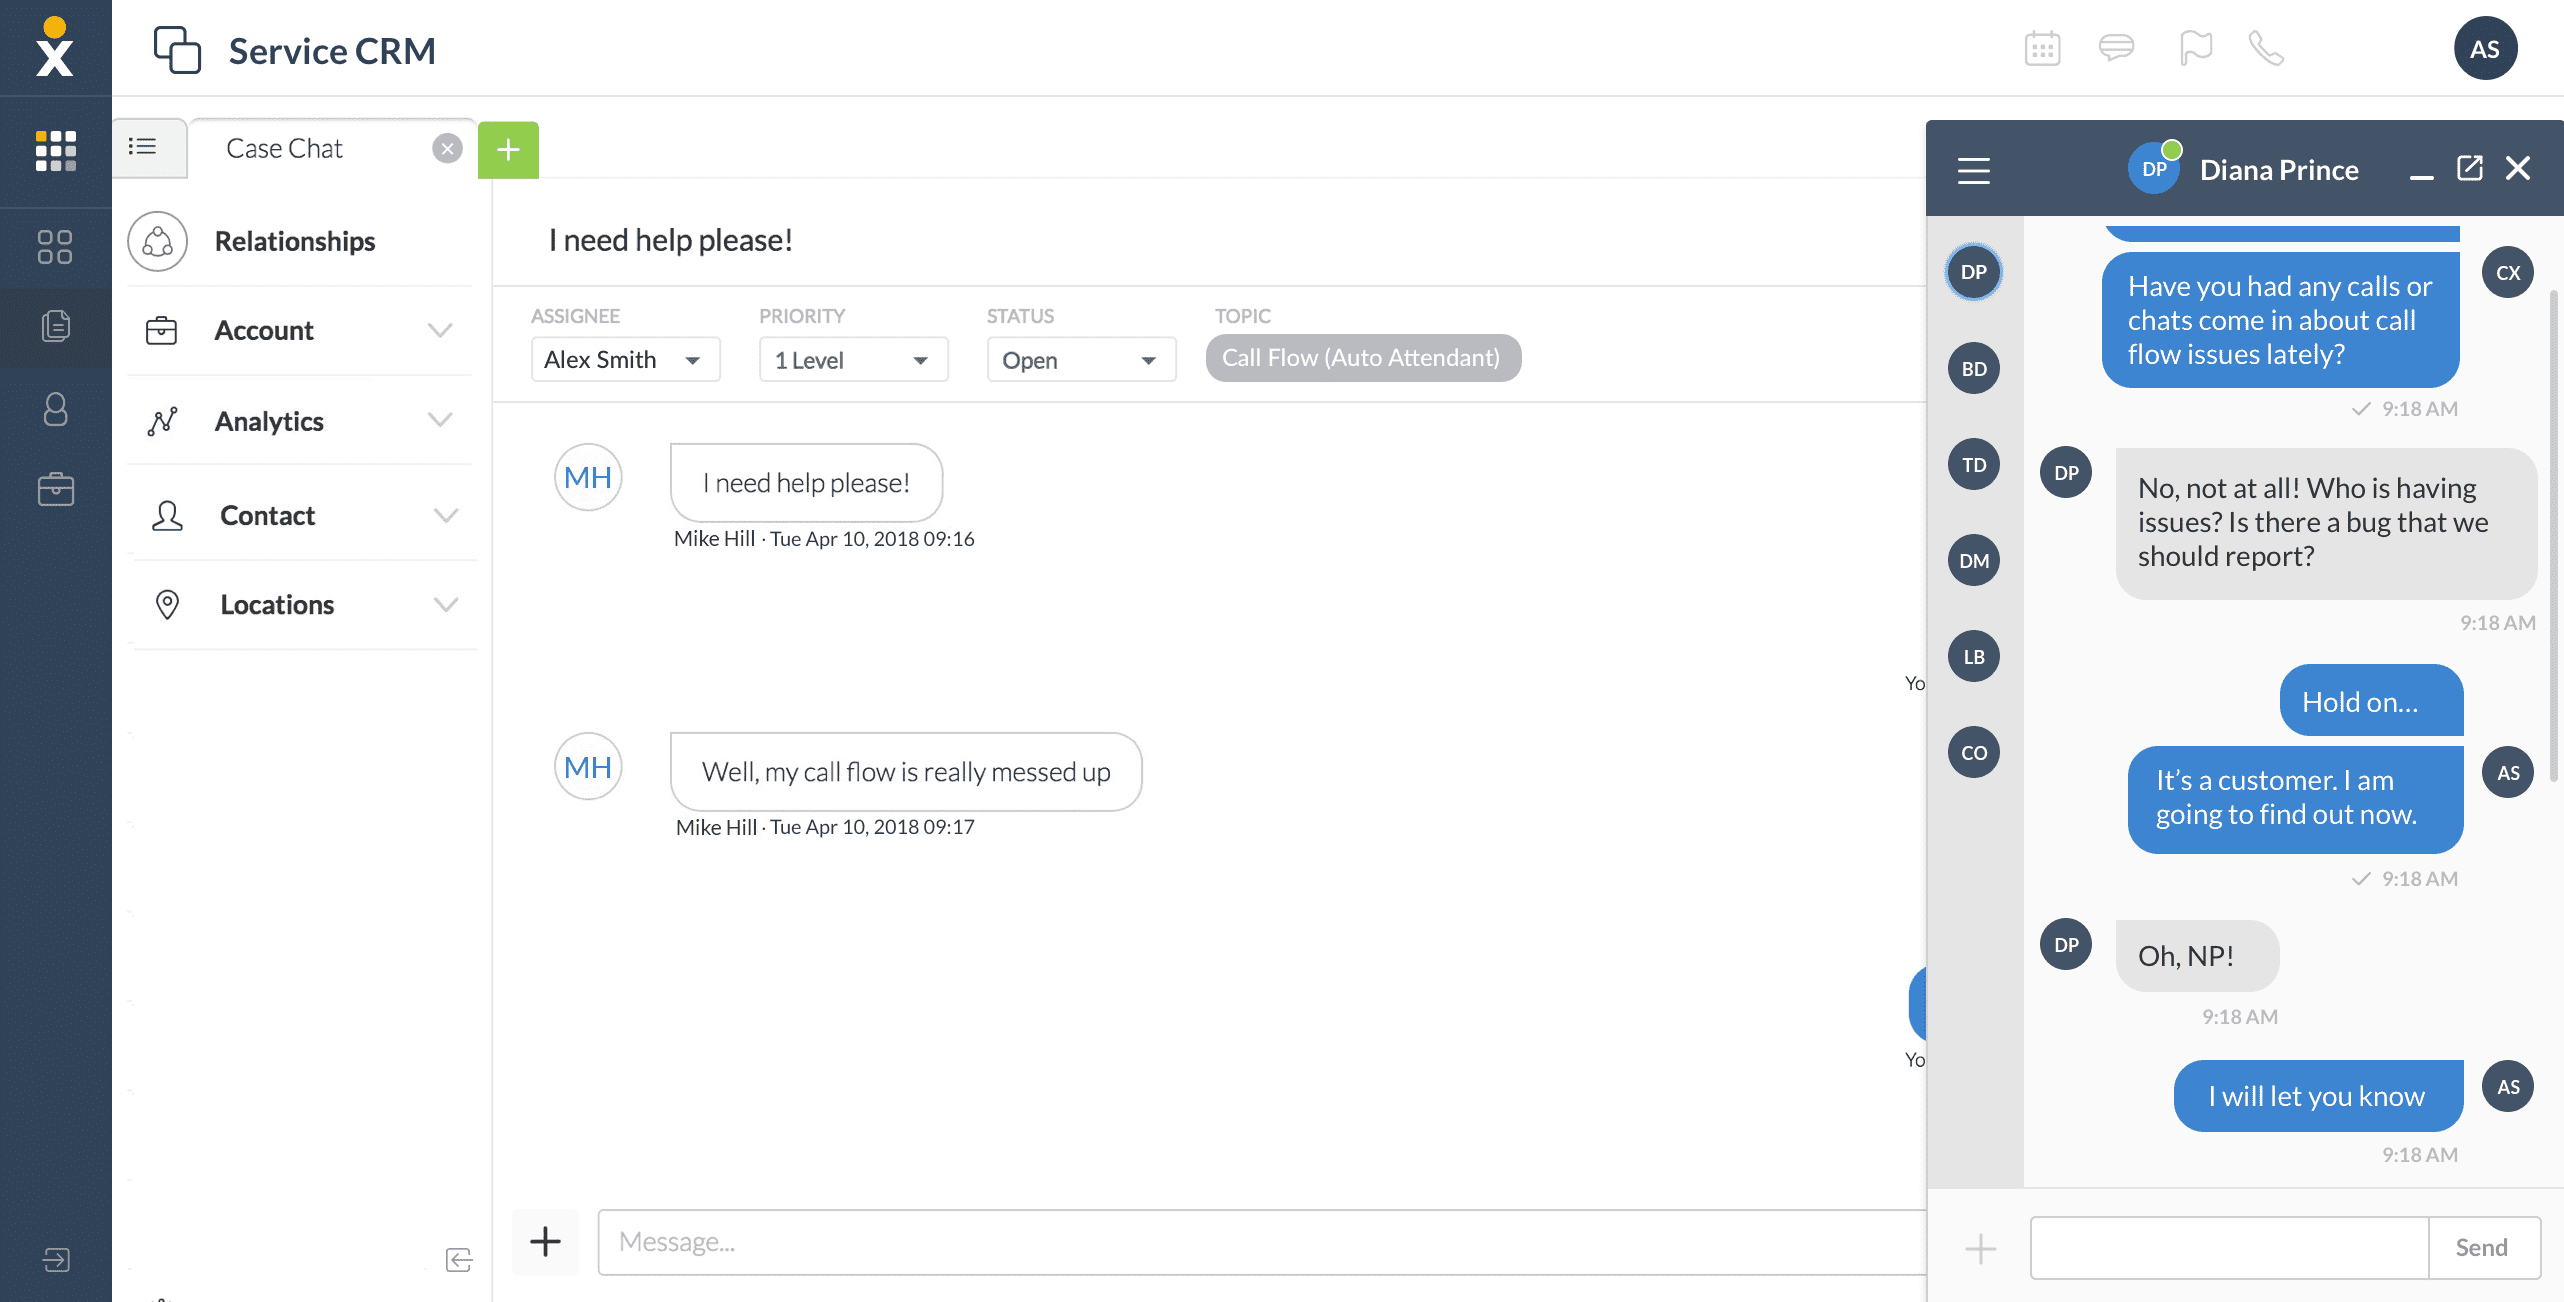Pop out Diana Prince chat window
This screenshot has height=1302, width=2564.
(x=2469, y=168)
